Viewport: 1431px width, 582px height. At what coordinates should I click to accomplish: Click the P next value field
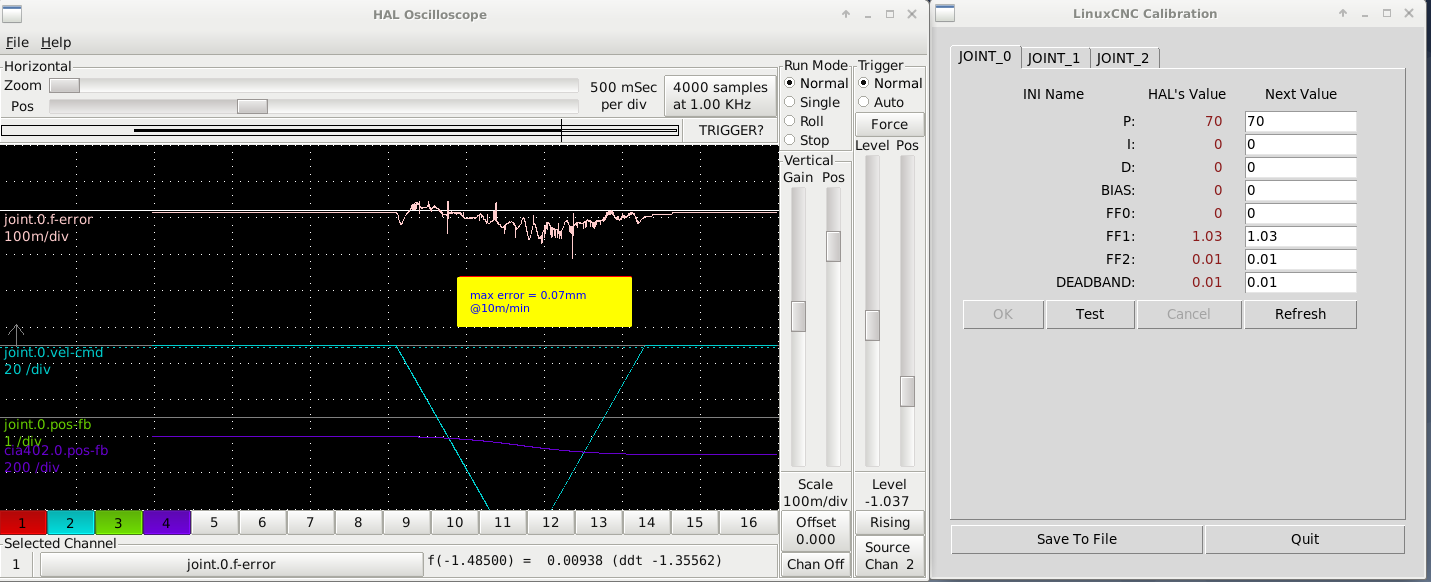tap(1300, 121)
